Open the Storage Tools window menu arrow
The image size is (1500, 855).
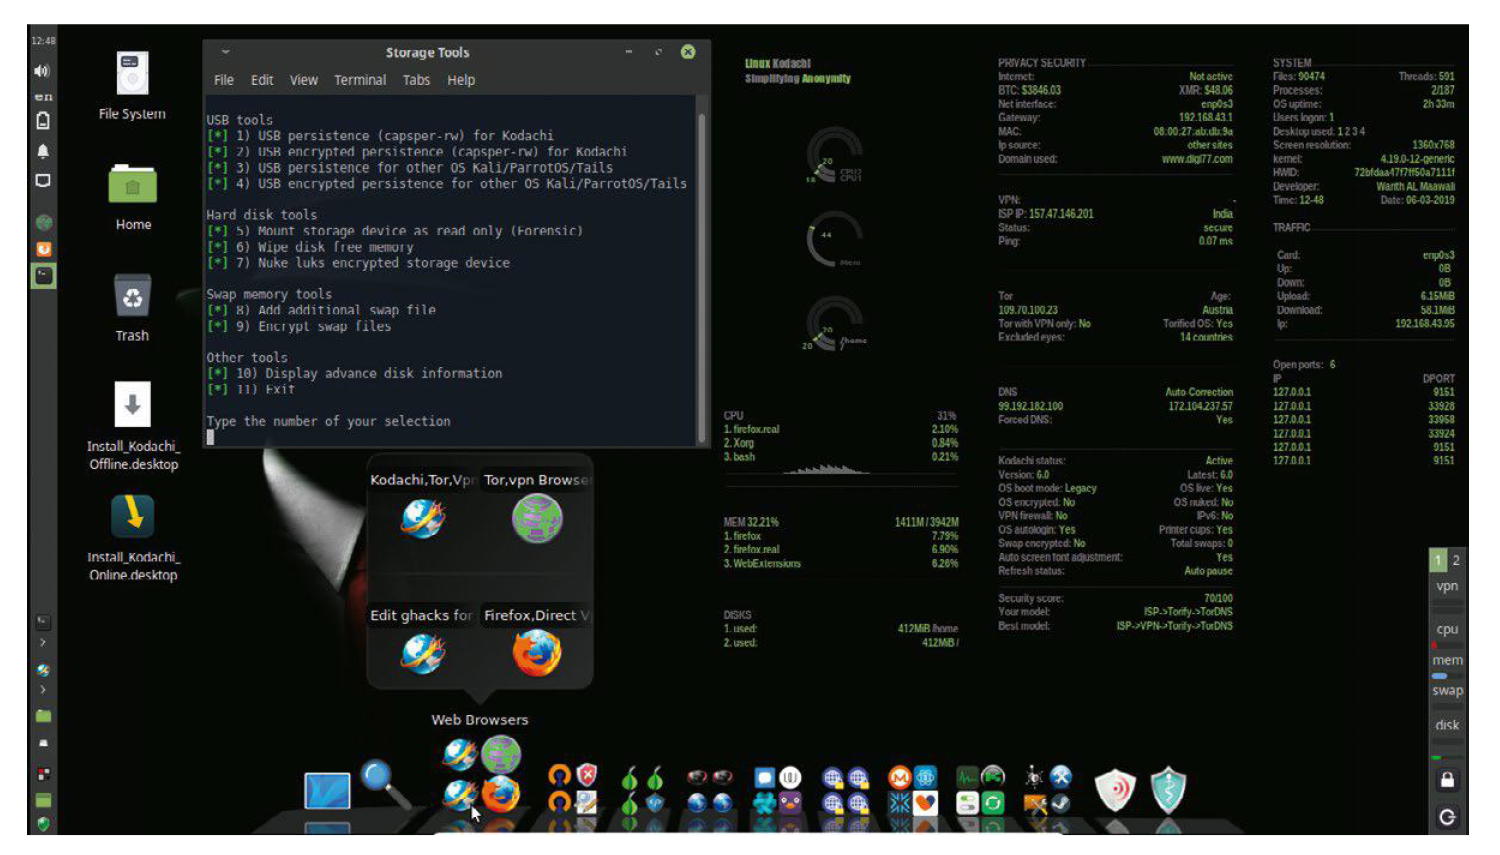click(225, 52)
